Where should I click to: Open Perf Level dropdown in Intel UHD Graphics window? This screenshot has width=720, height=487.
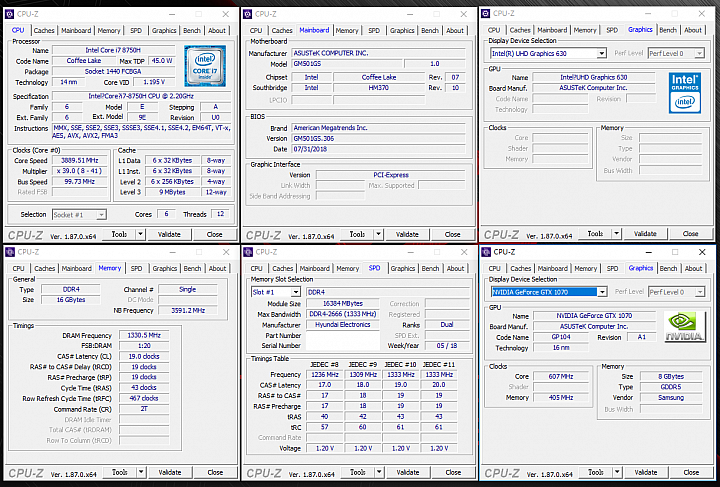[699, 54]
